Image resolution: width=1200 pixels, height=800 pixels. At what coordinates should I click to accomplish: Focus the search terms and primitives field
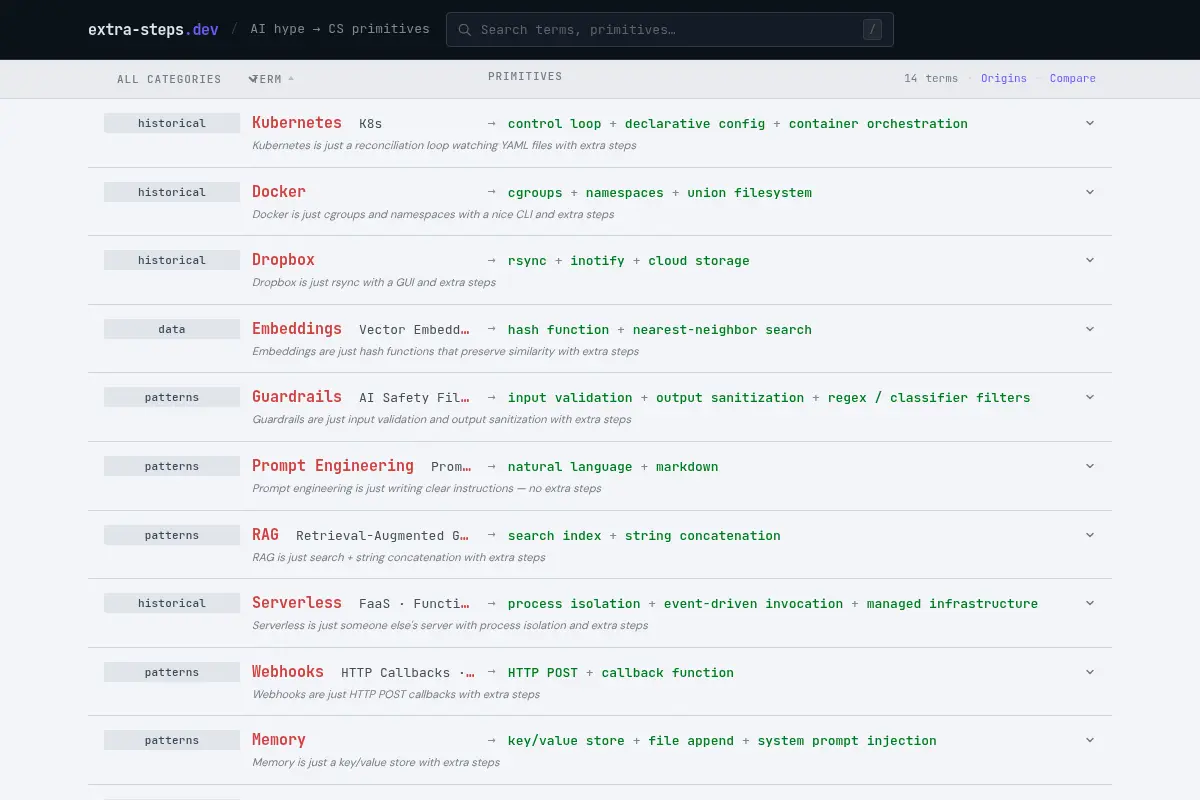(x=670, y=30)
